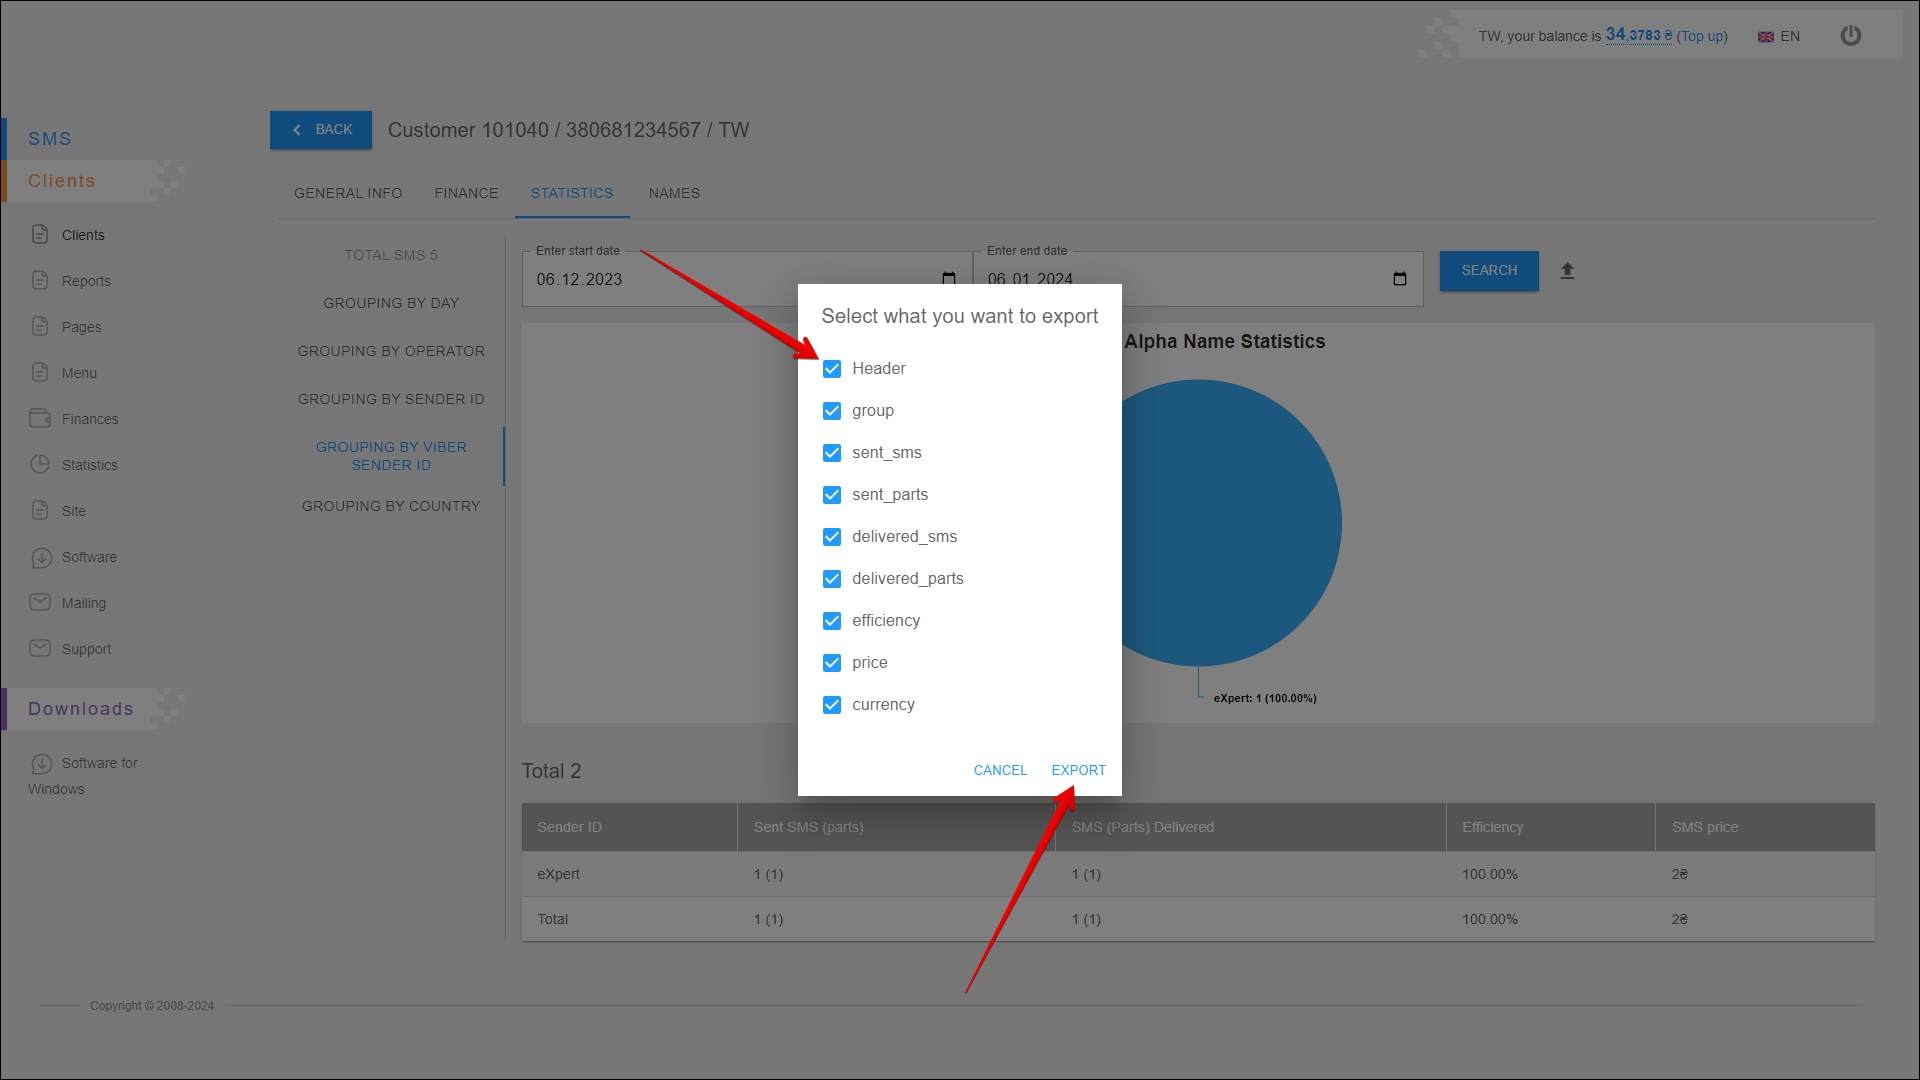This screenshot has height=1080, width=1920.
Task: Open start date calendar picker icon
Action: click(949, 279)
